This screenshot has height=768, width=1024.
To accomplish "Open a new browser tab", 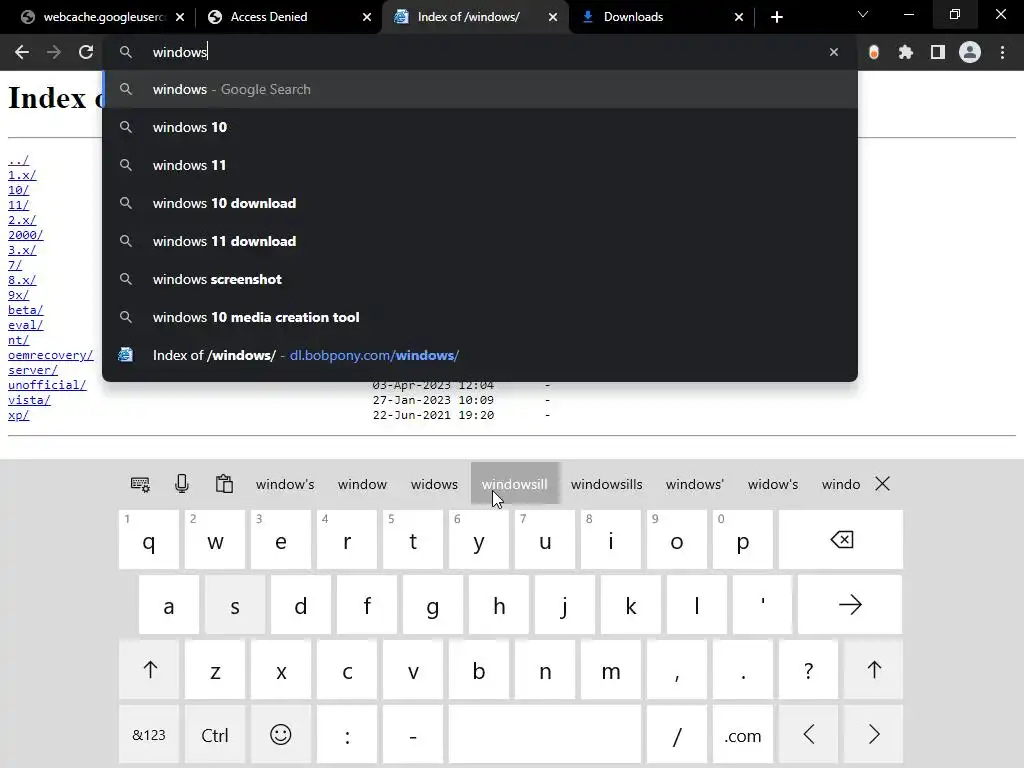I will point(776,17).
